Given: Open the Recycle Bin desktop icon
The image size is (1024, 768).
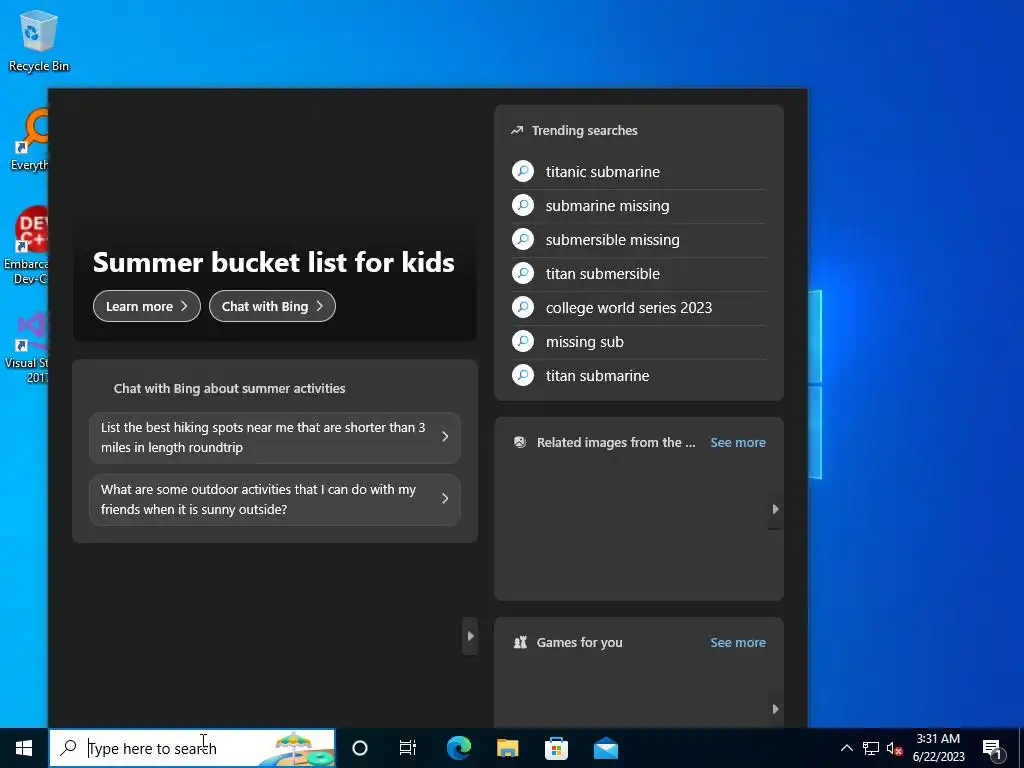Looking at the screenshot, I should click(x=39, y=40).
